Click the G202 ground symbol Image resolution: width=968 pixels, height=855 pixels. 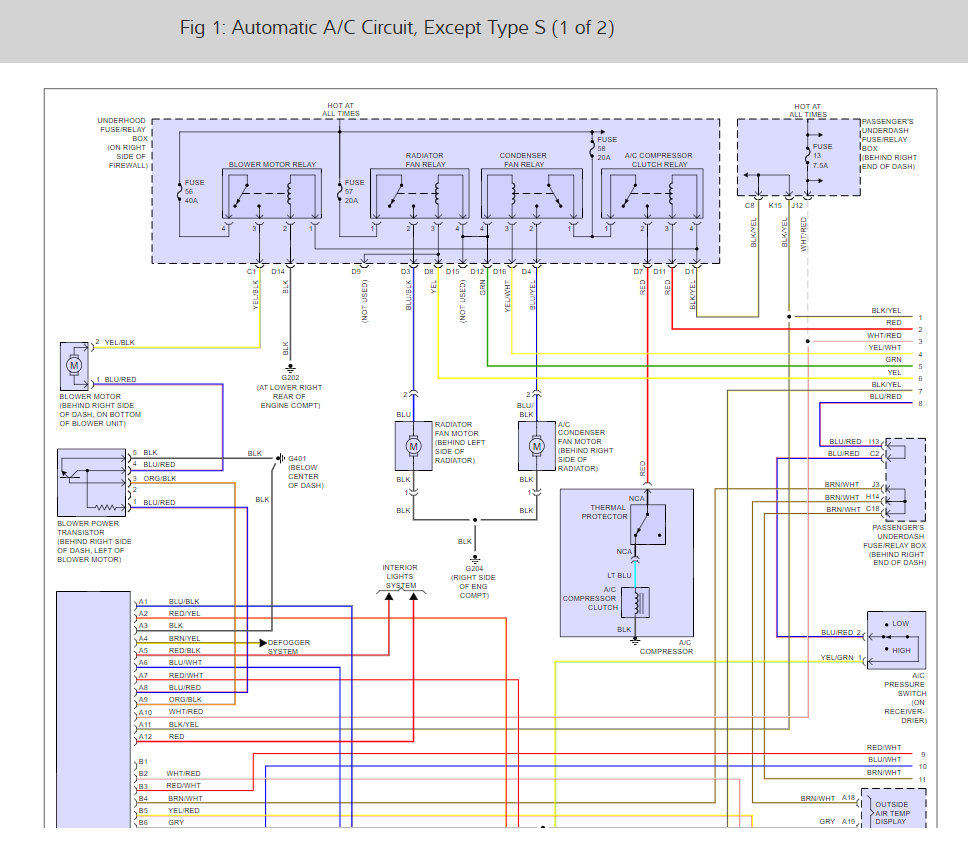[290, 368]
